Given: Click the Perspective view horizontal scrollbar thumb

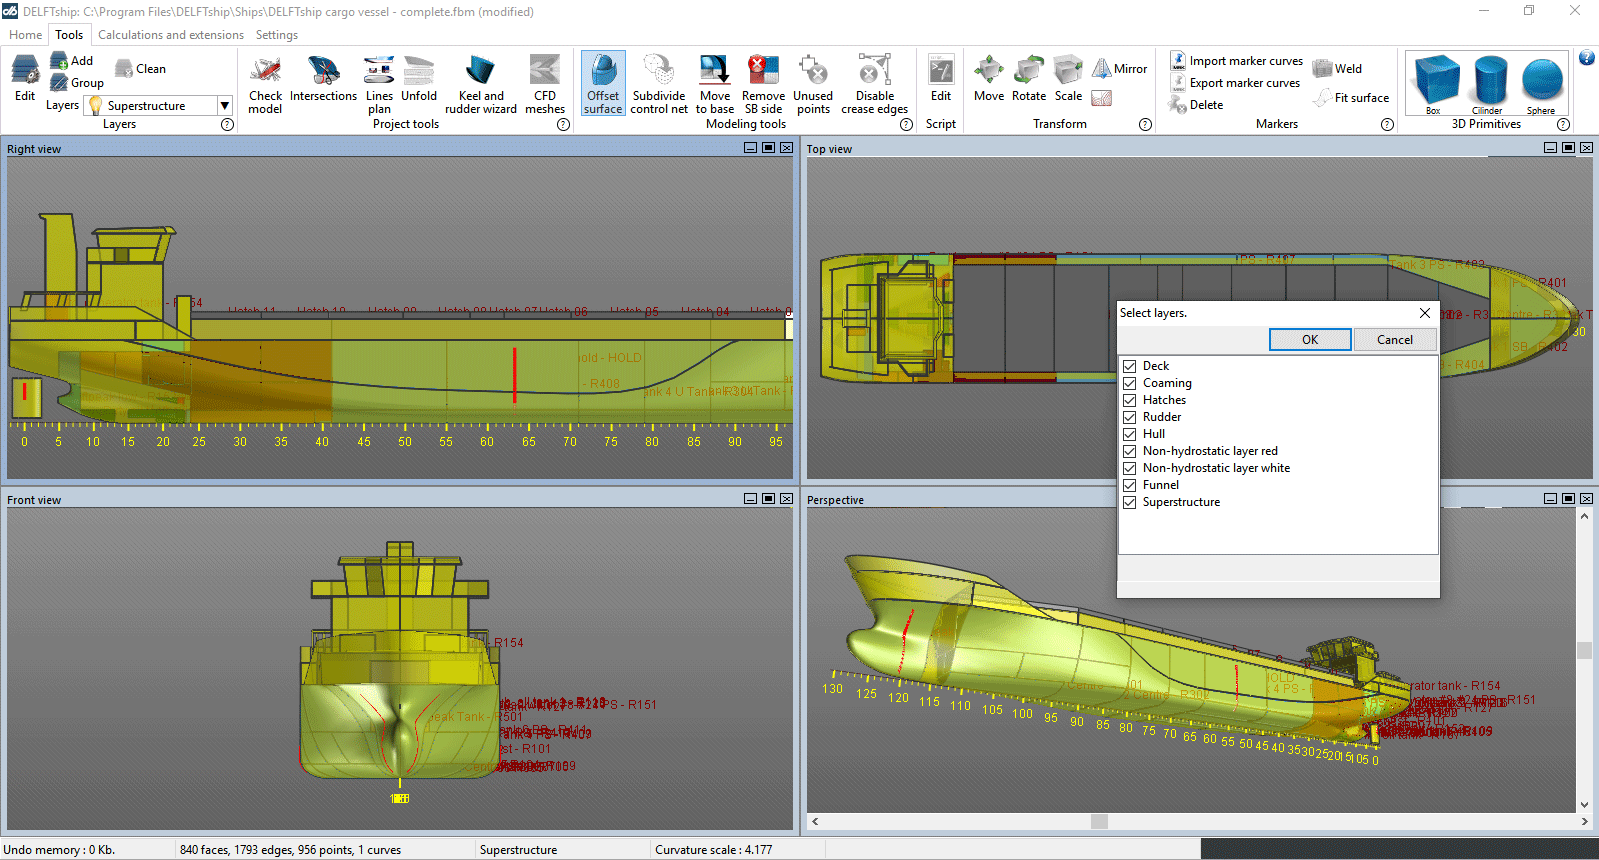Looking at the screenshot, I should point(1099,822).
